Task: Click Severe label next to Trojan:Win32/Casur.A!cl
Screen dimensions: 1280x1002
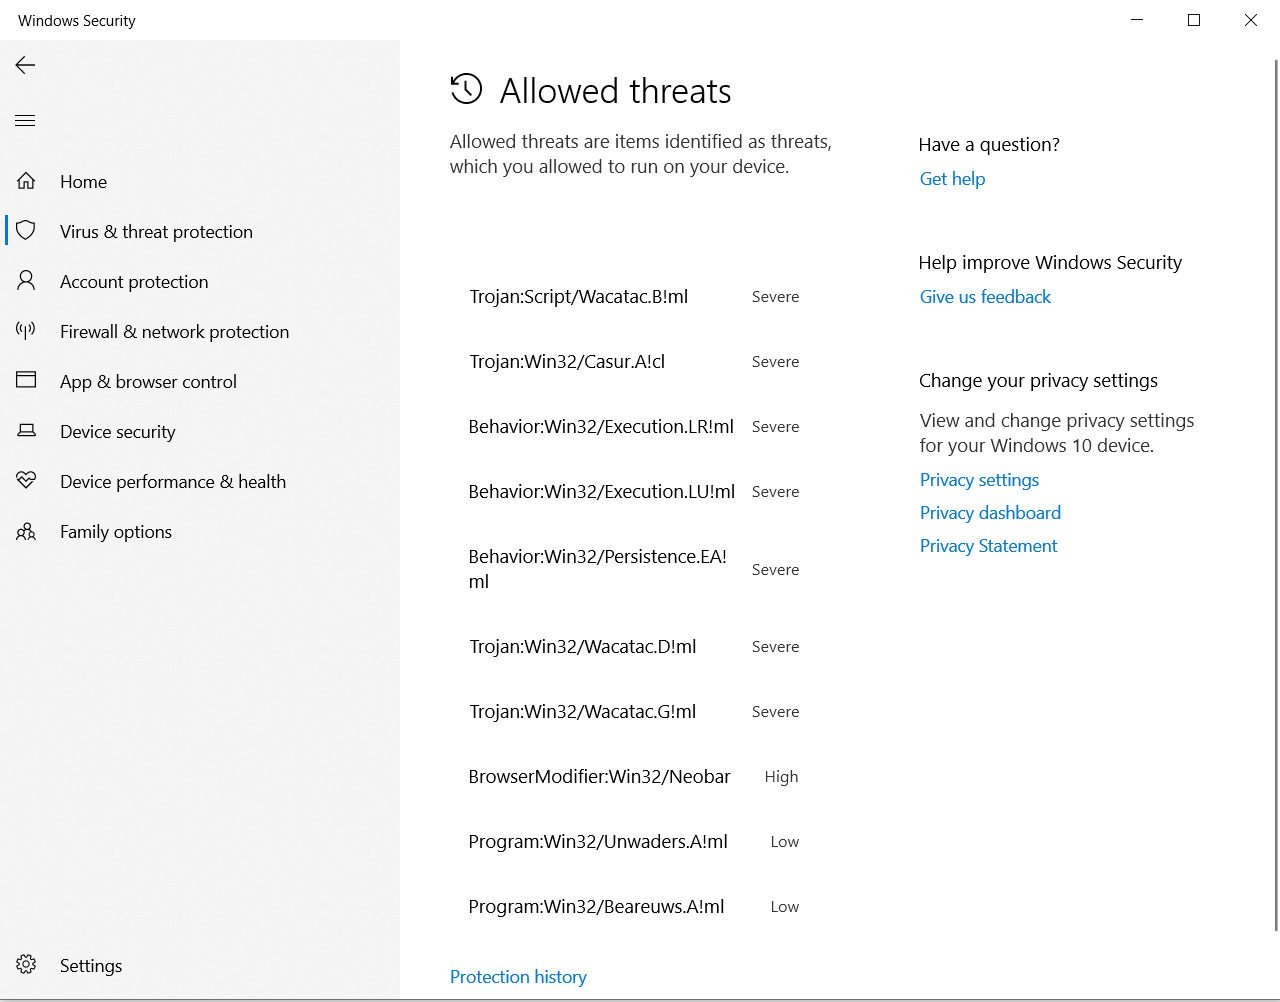Action: (775, 362)
